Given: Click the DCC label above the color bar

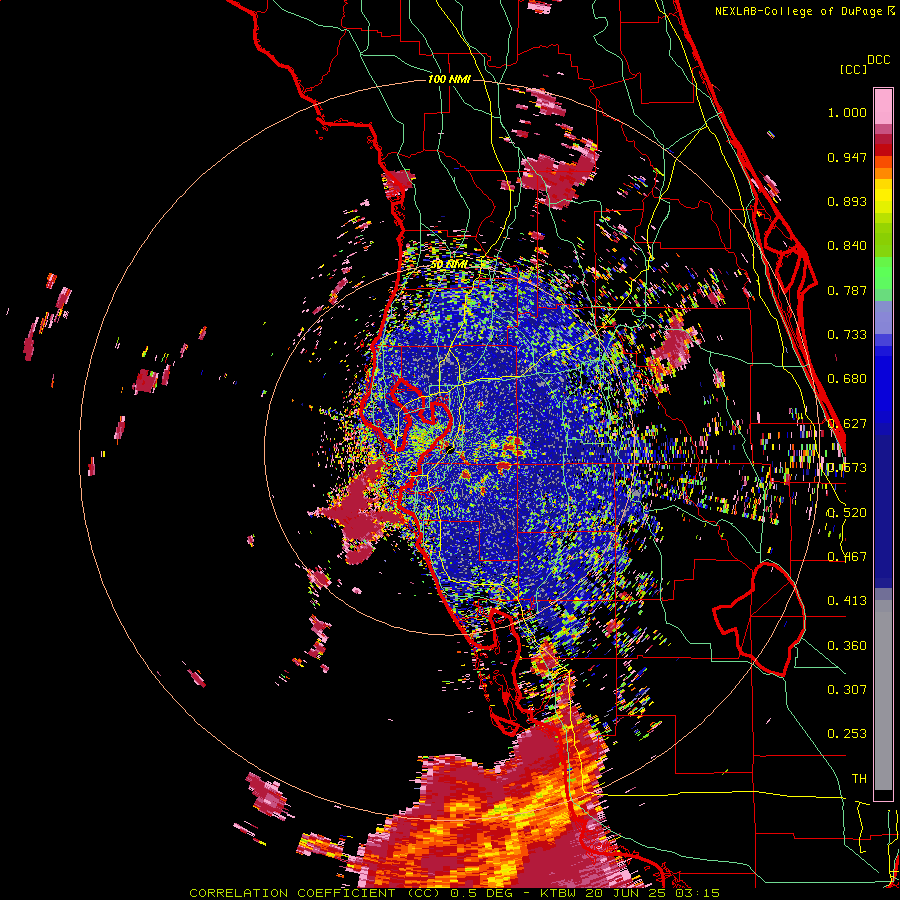Looking at the screenshot, I should point(879,59).
